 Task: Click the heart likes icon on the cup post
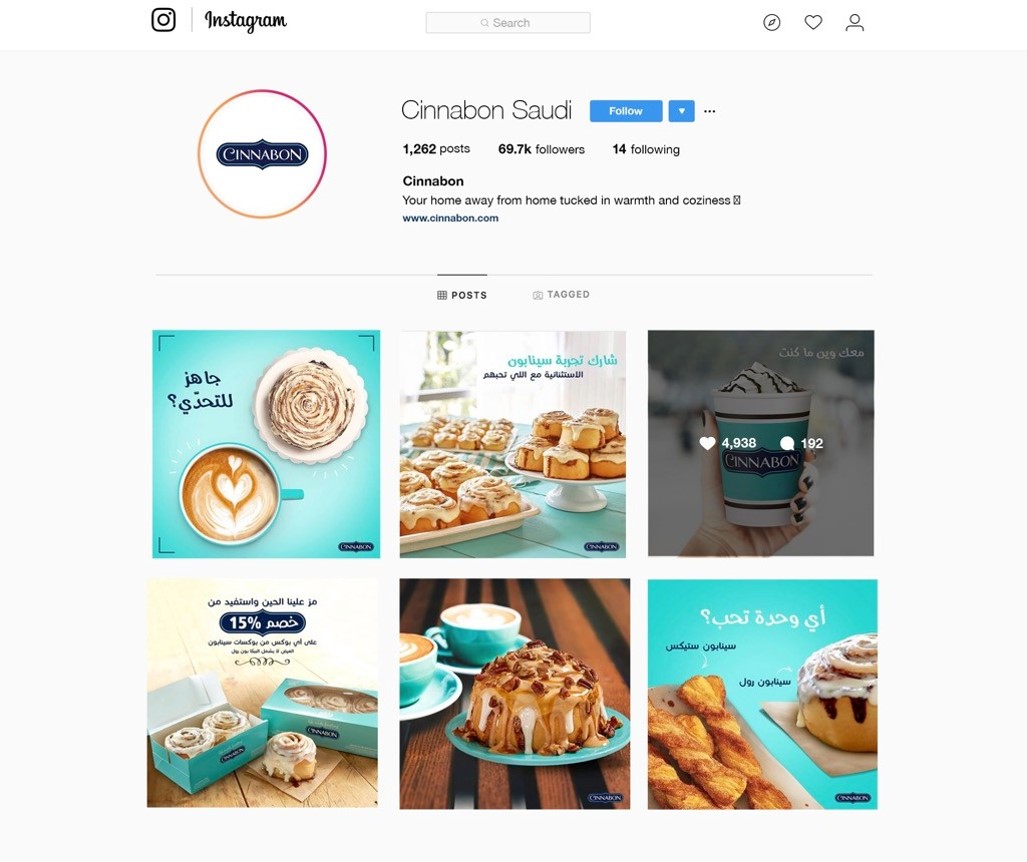point(707,443)
